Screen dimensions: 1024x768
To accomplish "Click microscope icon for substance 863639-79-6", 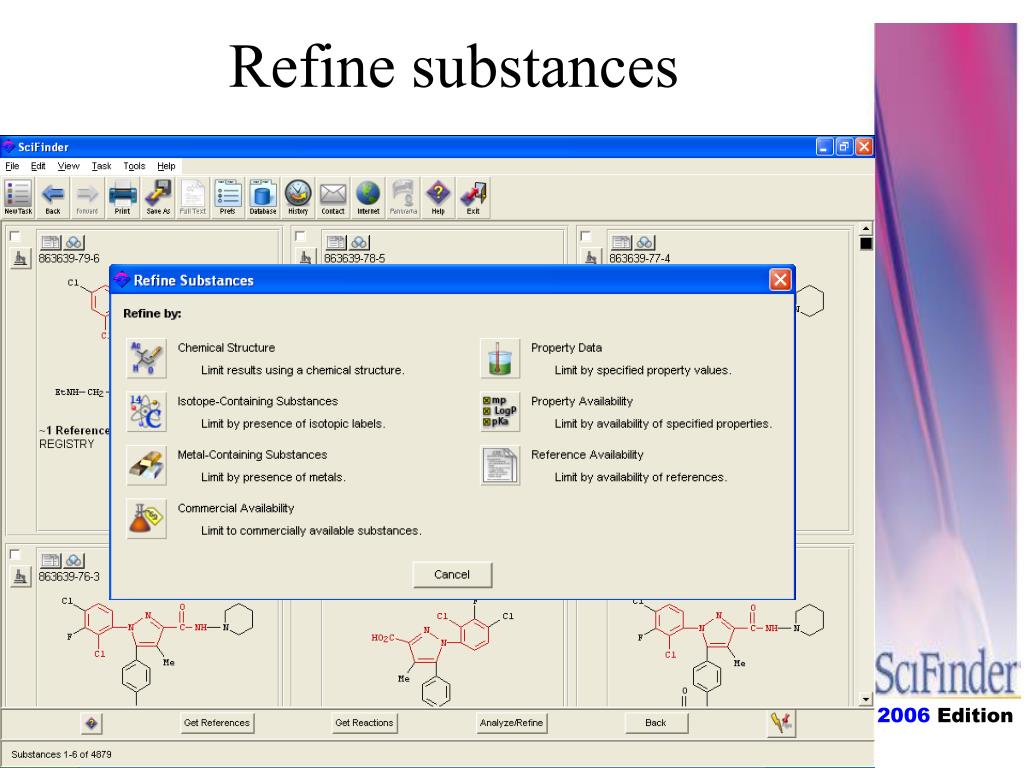I will [20, 259].
